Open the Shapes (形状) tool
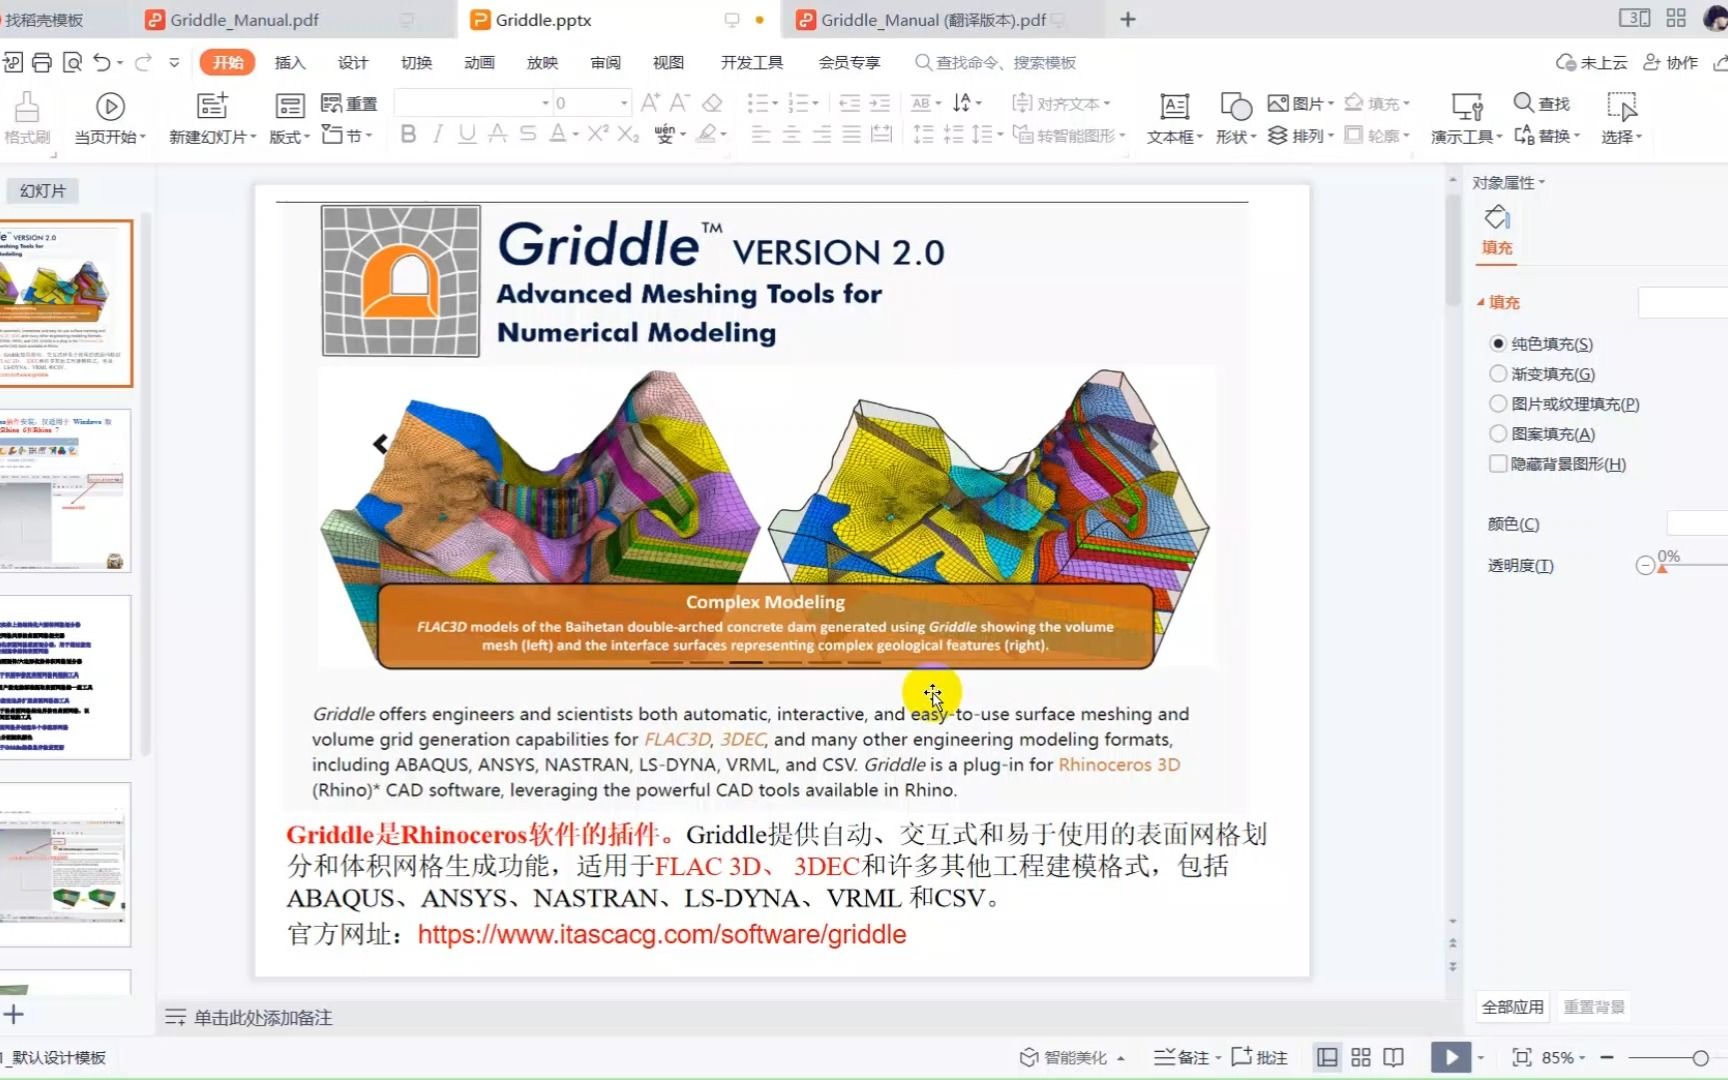The width and height of the screenshot is (1728, 1080). (1236, 118)
